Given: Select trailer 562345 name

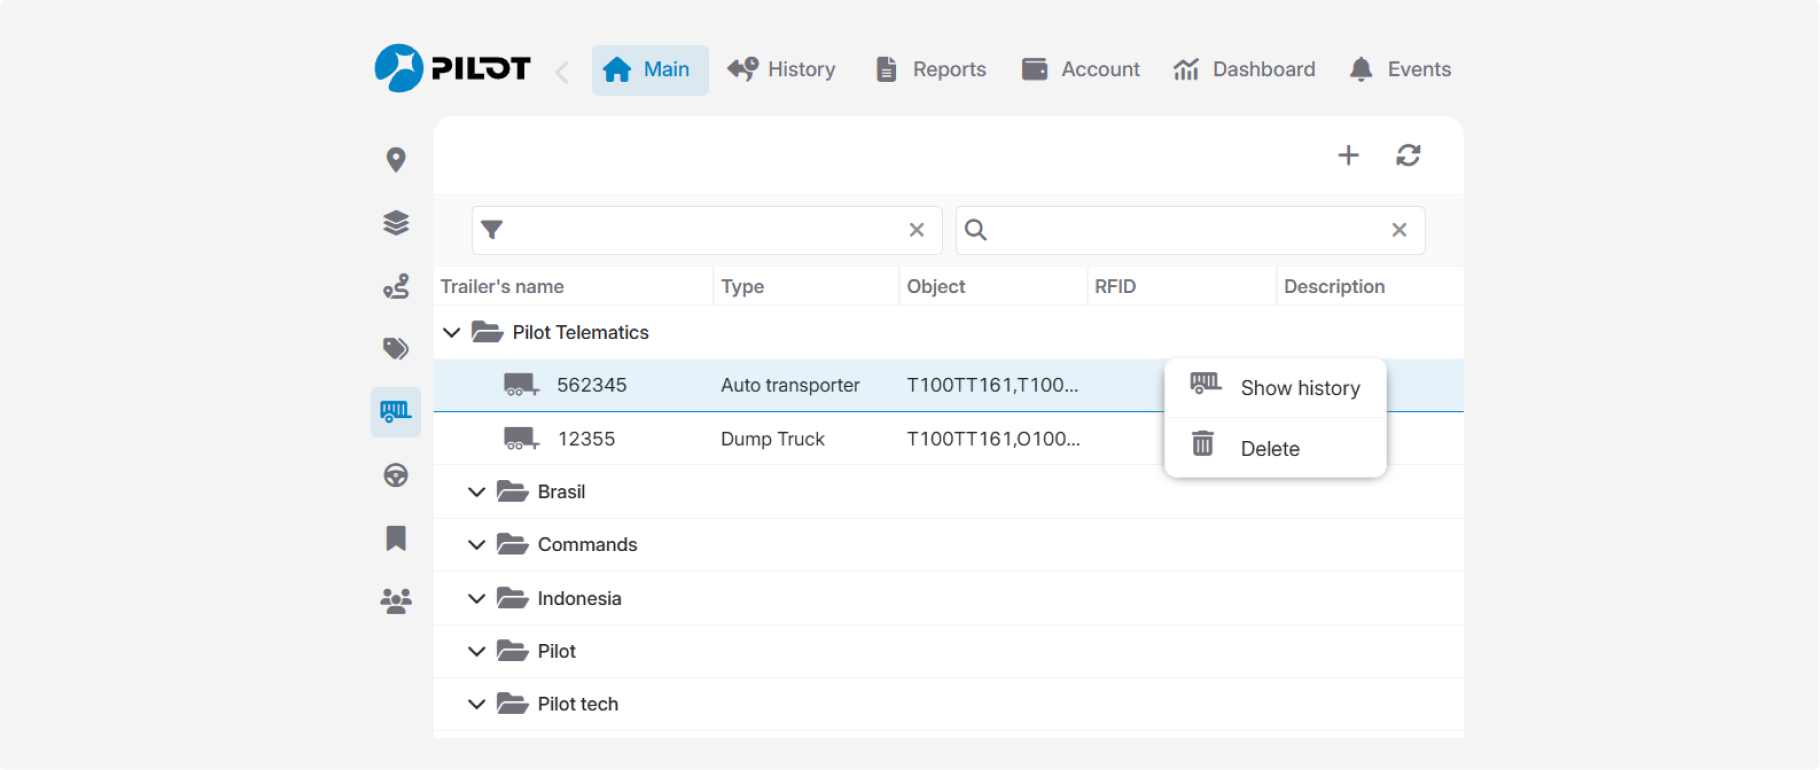Looking at the screenshot, I should [592, 385].
